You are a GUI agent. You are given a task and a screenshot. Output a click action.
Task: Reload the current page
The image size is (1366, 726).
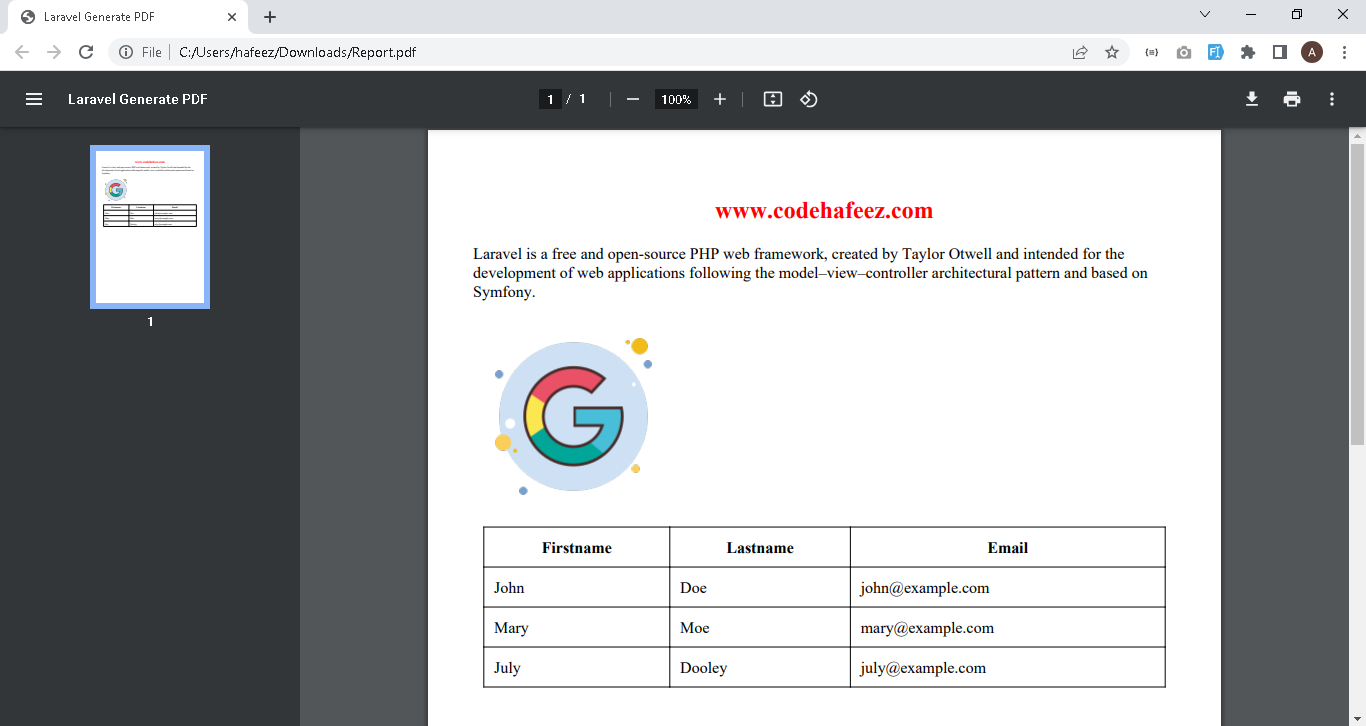coord(86,52)
